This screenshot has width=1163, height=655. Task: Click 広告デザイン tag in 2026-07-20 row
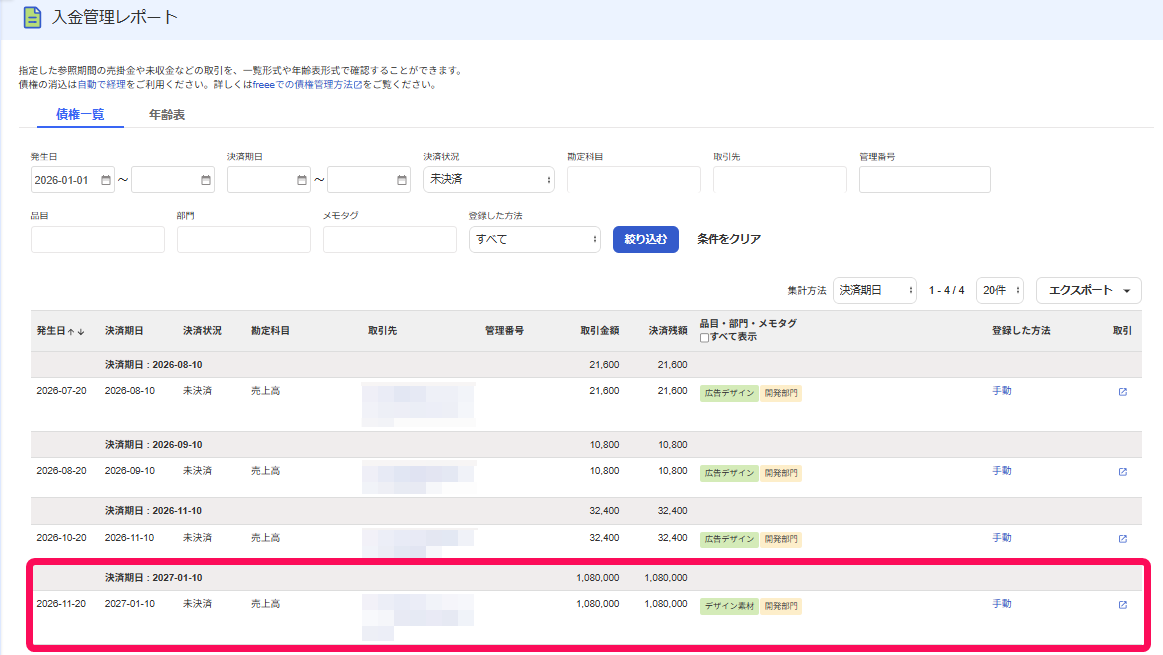[729, 393]
